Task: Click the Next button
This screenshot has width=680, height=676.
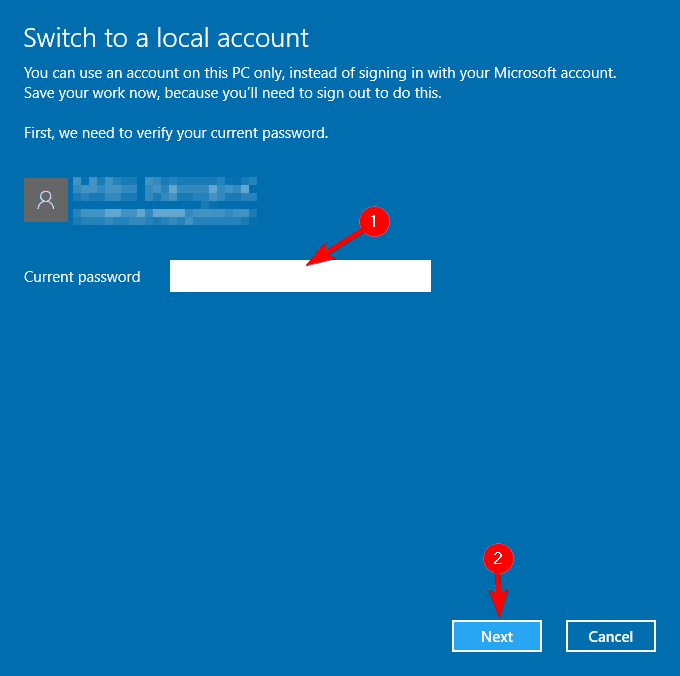Action: 497,636
